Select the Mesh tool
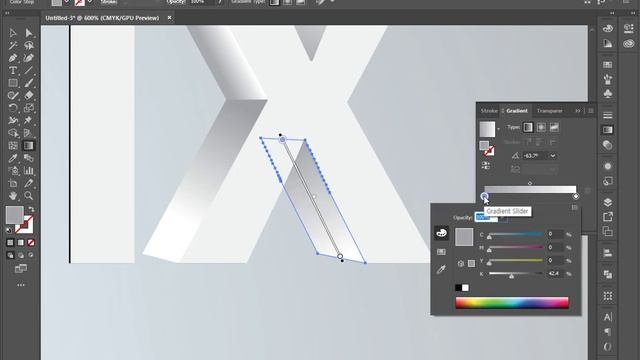Screen dimensions: 640x360 (x=13, y=146)
